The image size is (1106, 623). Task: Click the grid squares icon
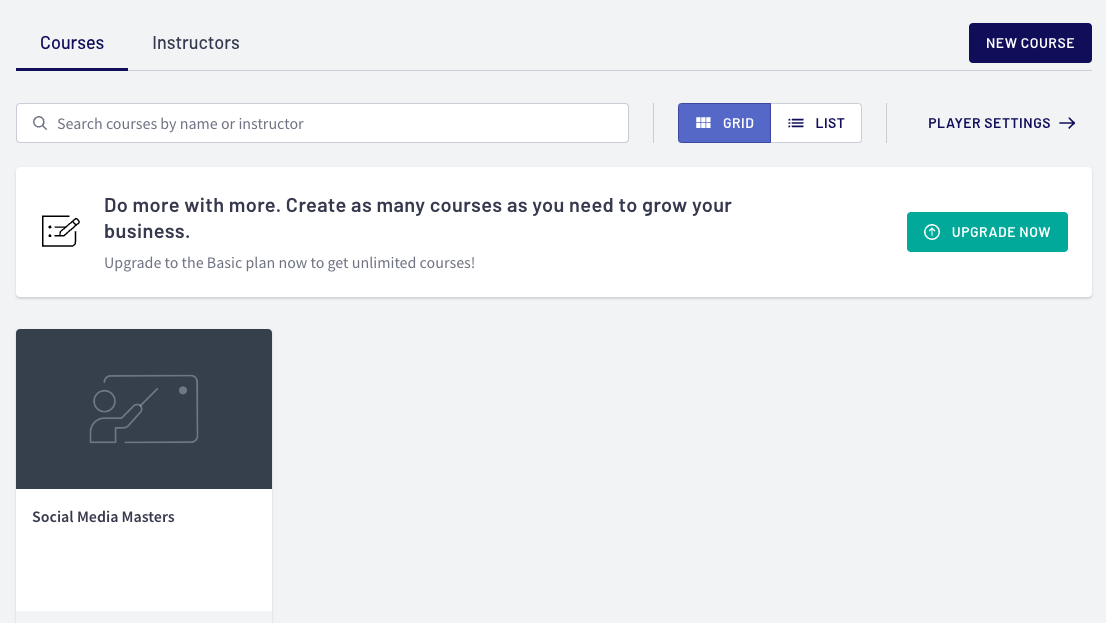(703, 123)
